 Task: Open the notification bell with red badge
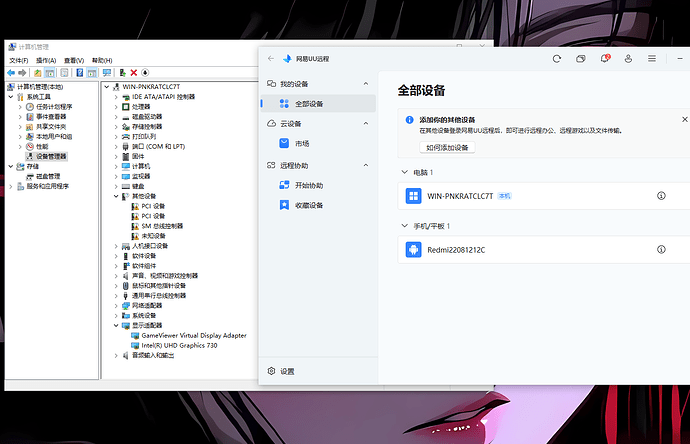(x=605, y=58)
